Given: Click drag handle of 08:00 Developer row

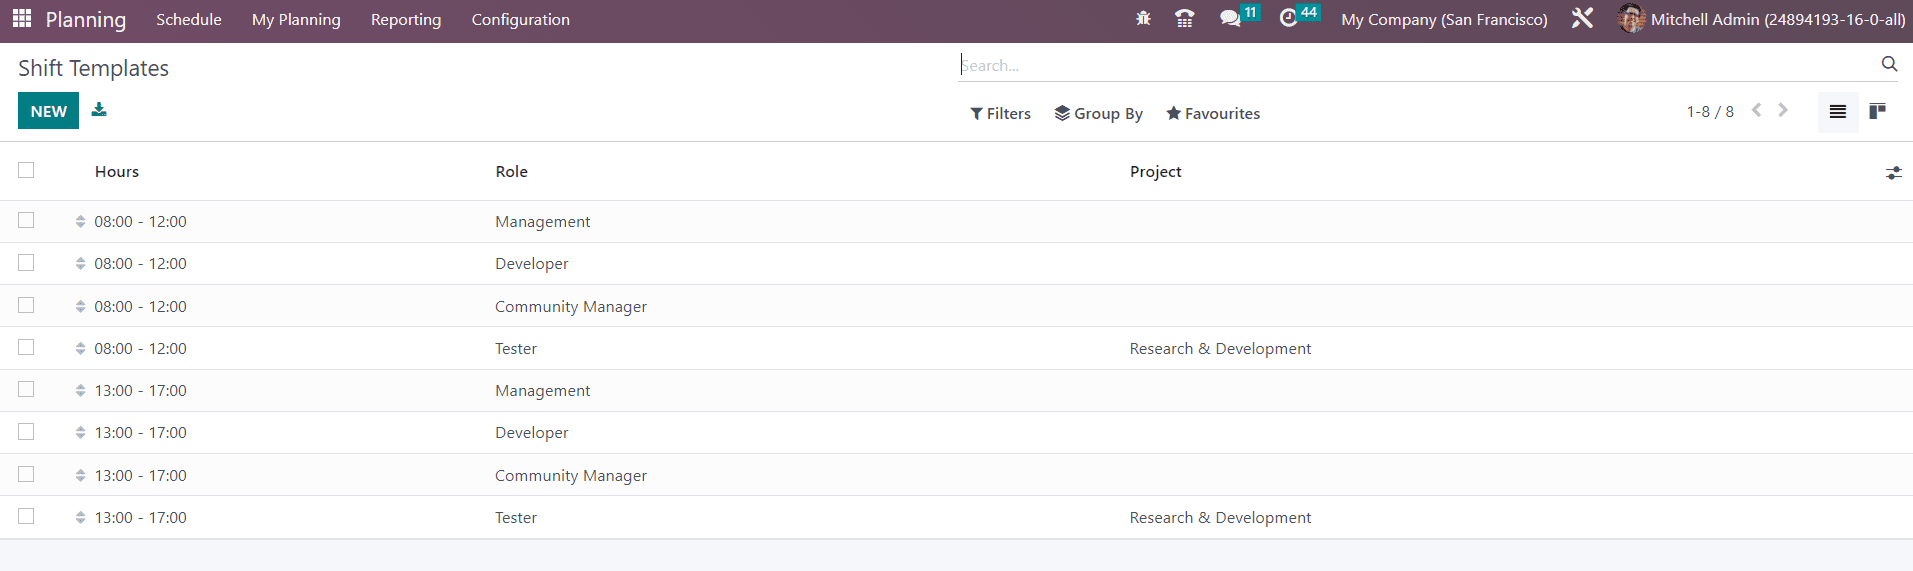Looking at the screenshot, I should click(80, 264).
